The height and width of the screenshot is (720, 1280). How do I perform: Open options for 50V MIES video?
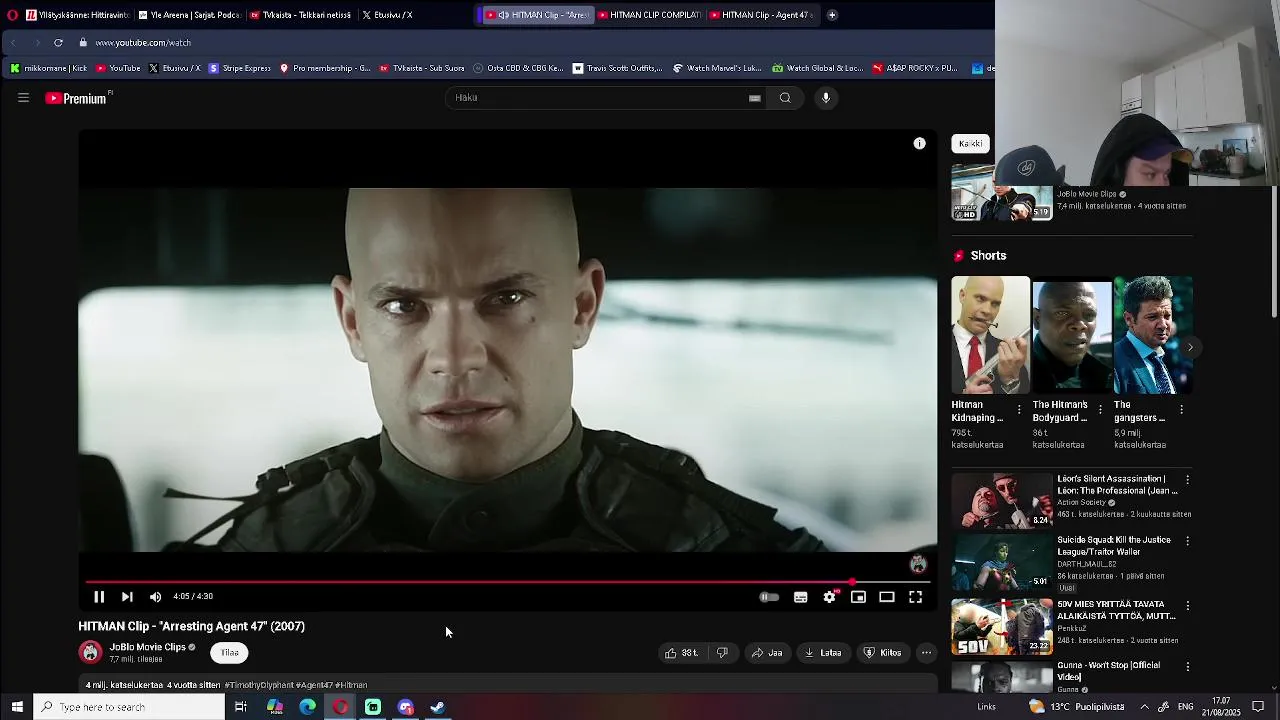click(1187, 606)
